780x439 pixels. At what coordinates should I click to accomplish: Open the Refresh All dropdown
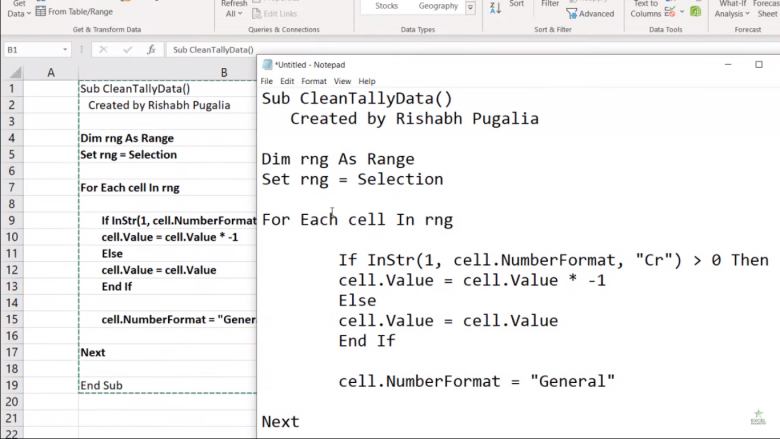tap(233, 14)
